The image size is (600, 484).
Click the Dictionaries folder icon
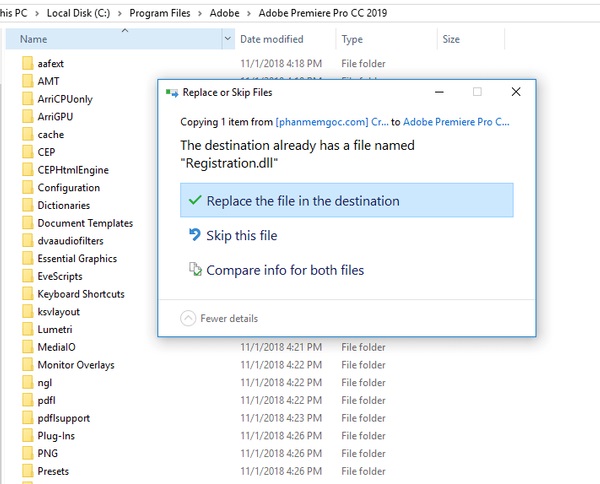click(28, 206)
